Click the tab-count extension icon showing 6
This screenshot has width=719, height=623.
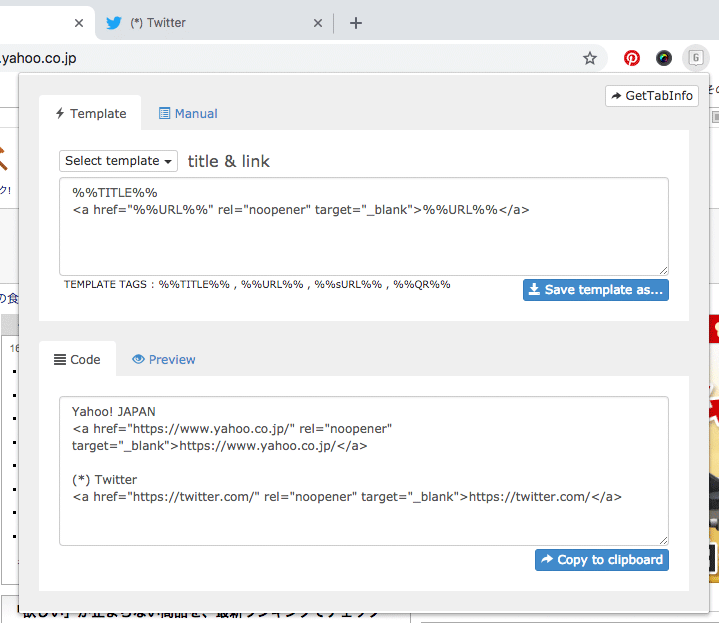pos(696,58)
